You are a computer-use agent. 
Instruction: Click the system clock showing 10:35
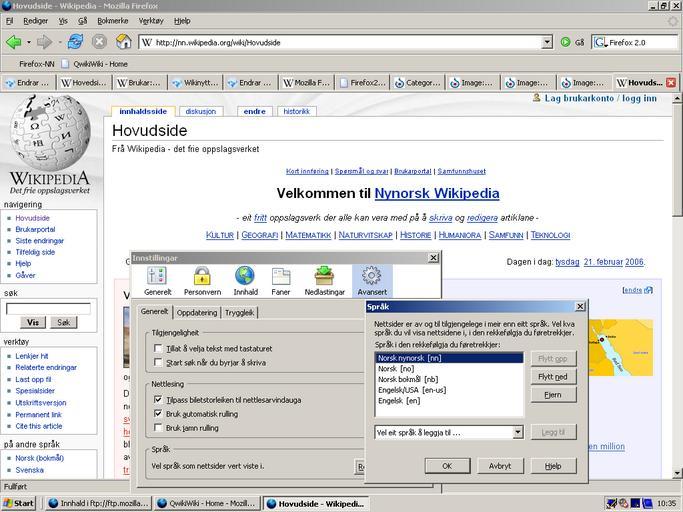pyautogui.click(x=666, y=504)
